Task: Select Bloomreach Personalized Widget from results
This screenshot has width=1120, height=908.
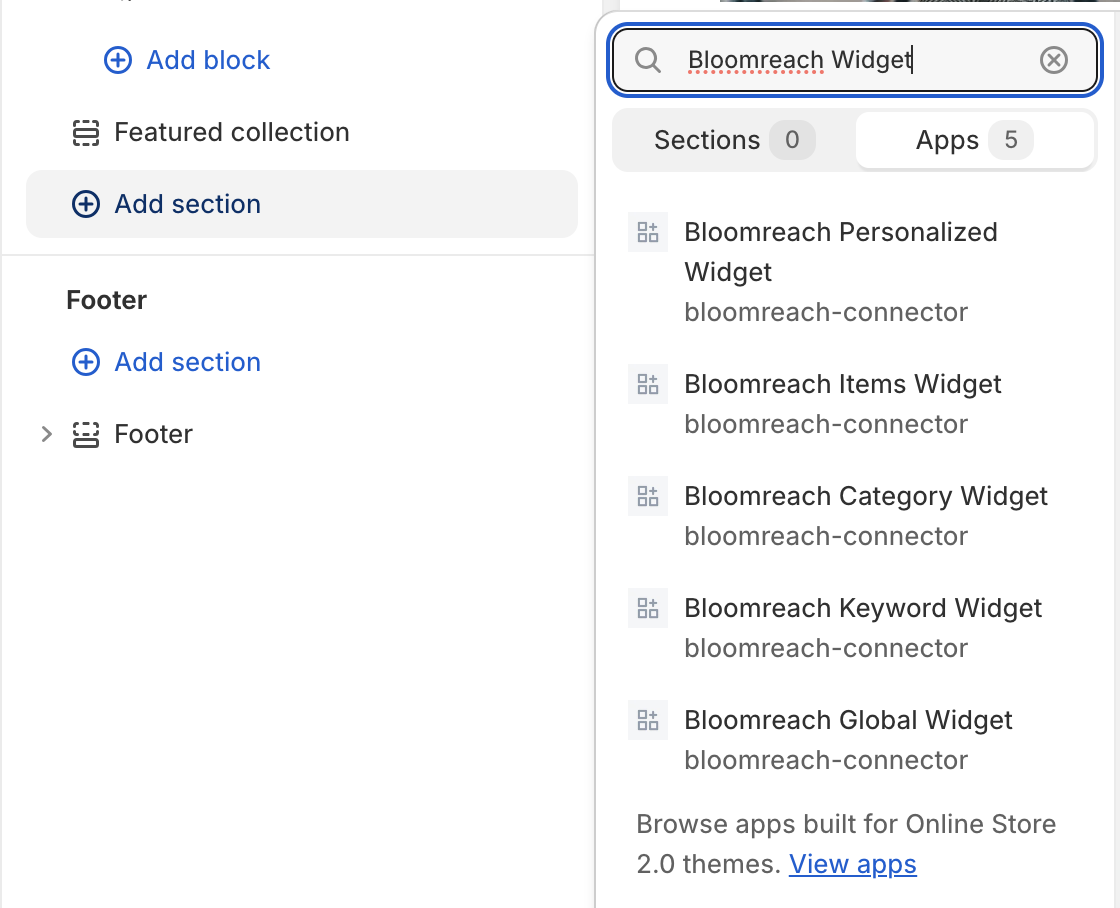Action: coord(840,252)
